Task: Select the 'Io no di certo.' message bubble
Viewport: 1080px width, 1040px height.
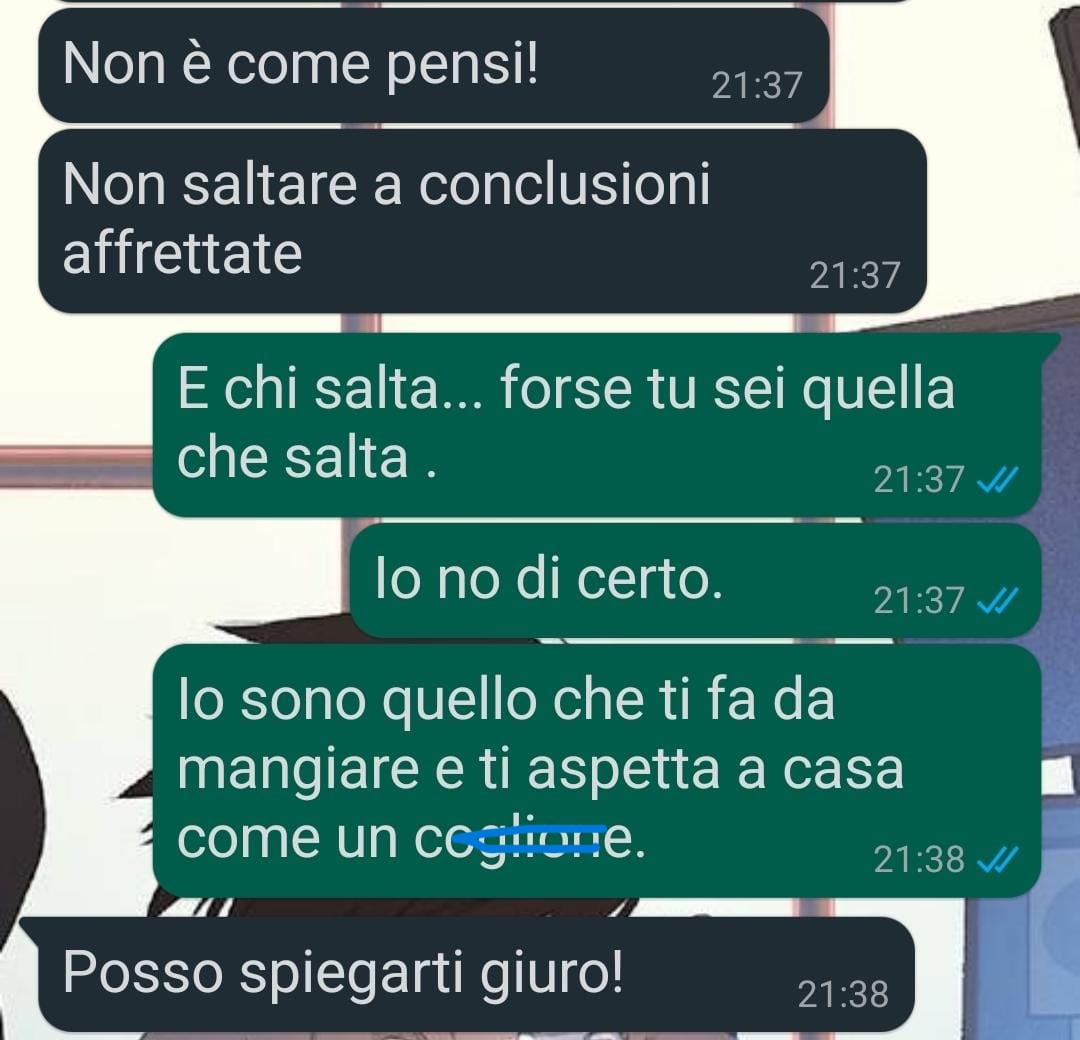Action: coord(695,580)
